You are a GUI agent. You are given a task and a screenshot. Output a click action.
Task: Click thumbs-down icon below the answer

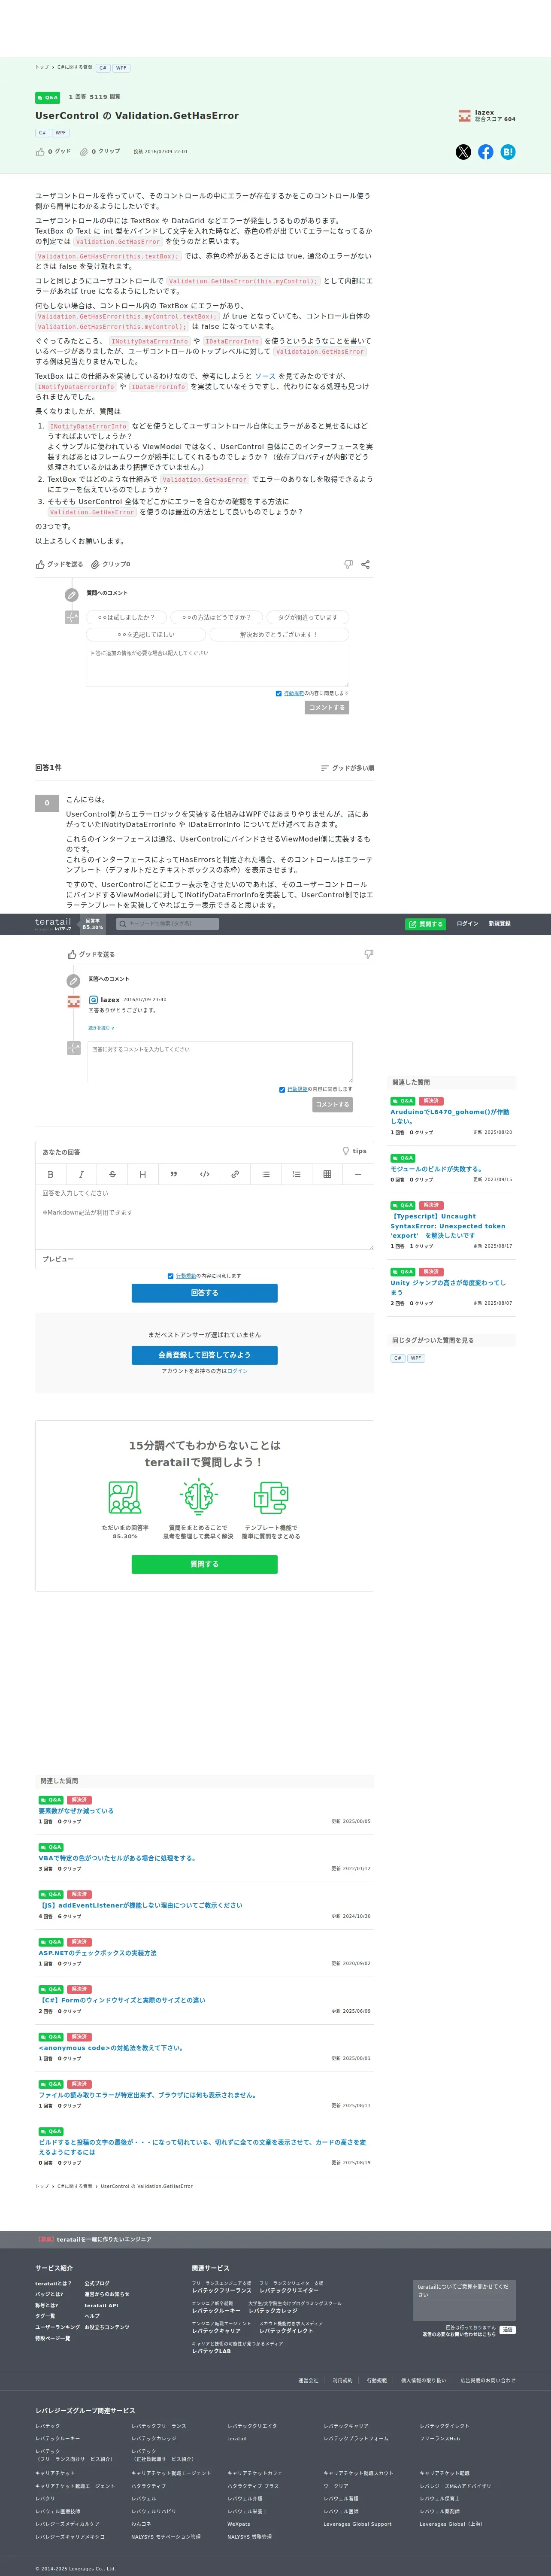(368, 954)
